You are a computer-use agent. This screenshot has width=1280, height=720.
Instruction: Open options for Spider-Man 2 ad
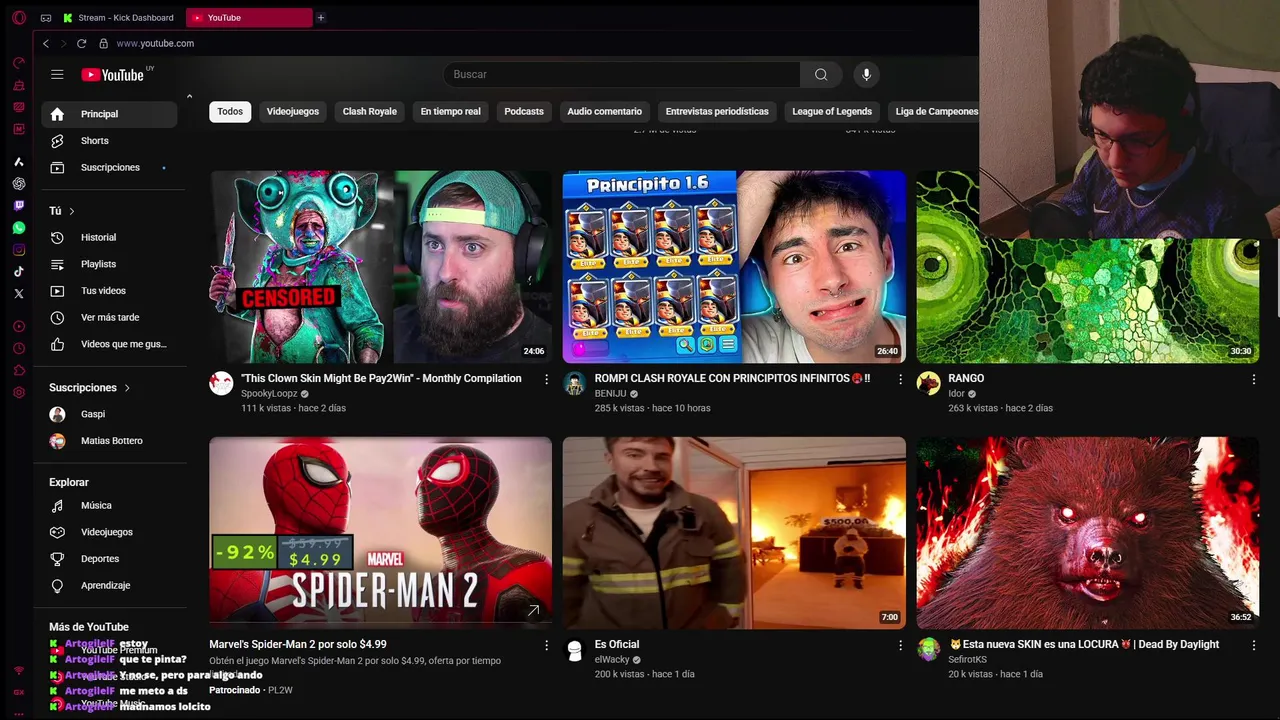546,645
